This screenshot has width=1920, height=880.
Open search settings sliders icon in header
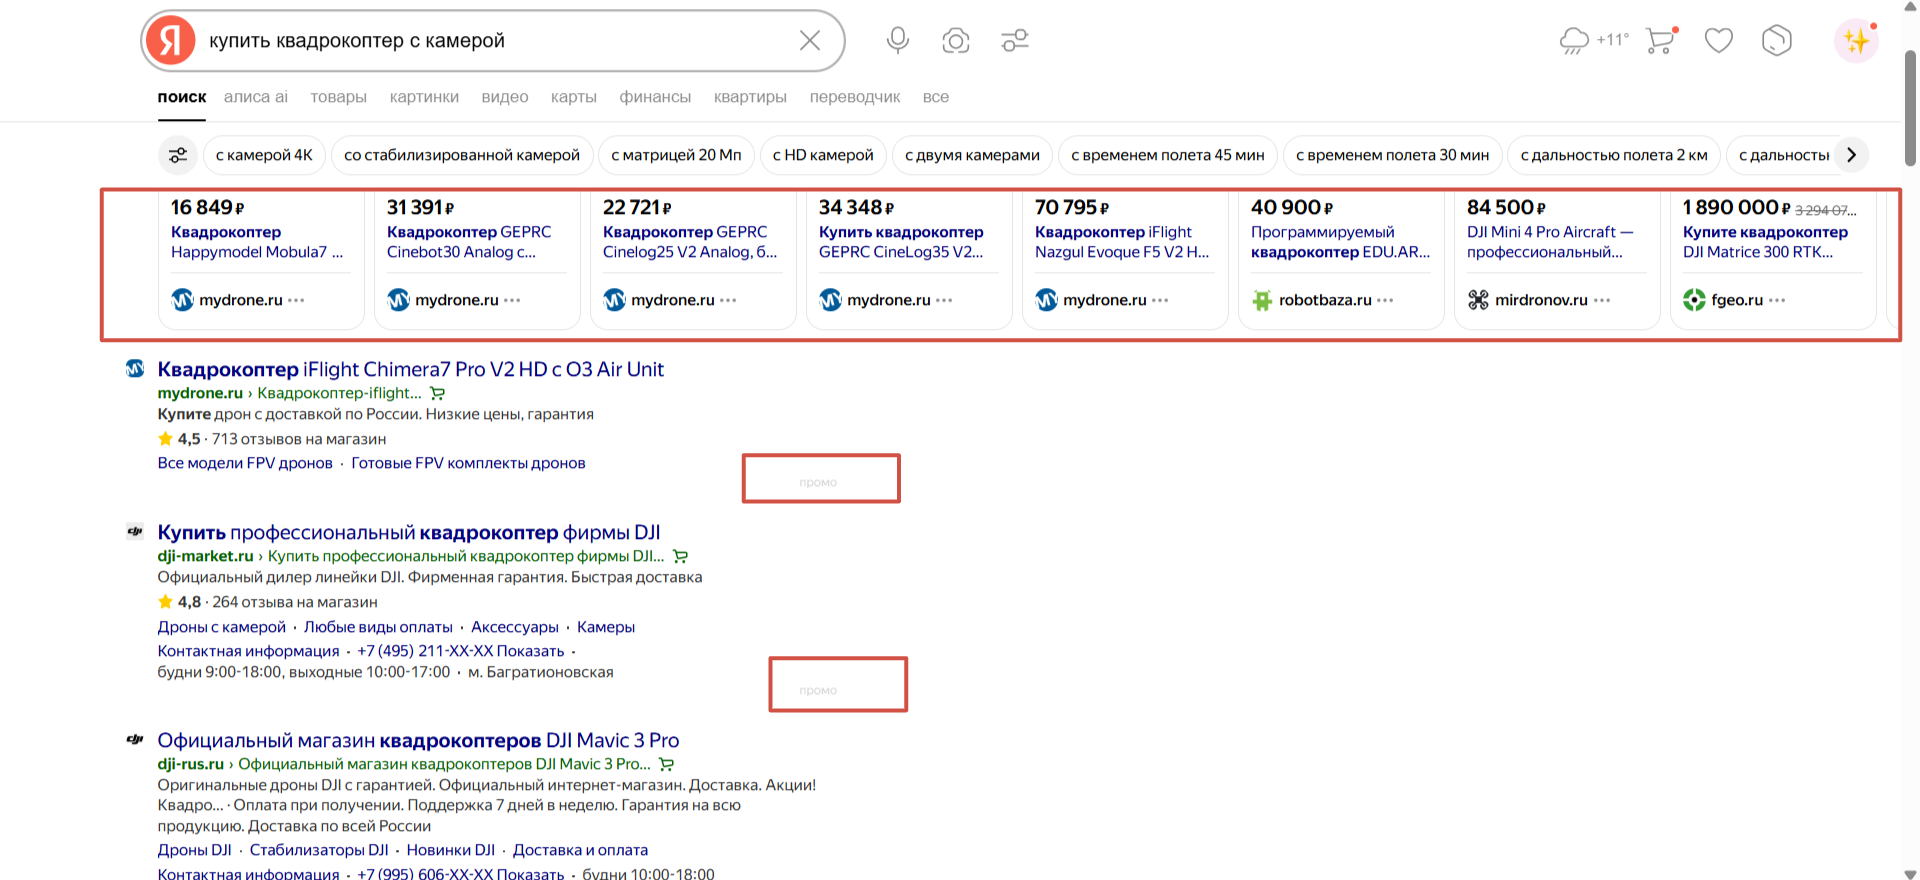(1015, 41)
